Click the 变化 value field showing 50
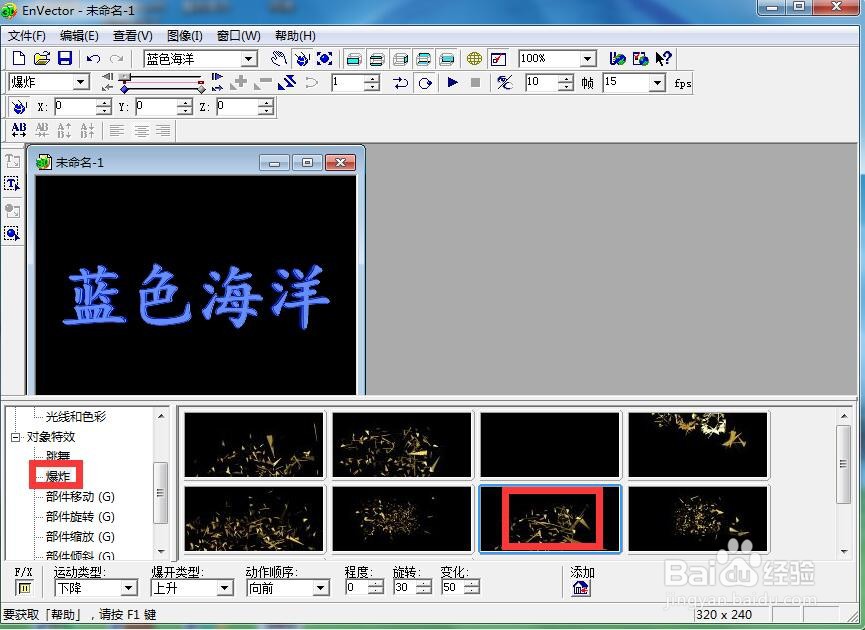The image size is (865, 630). [x=452, y=588]
